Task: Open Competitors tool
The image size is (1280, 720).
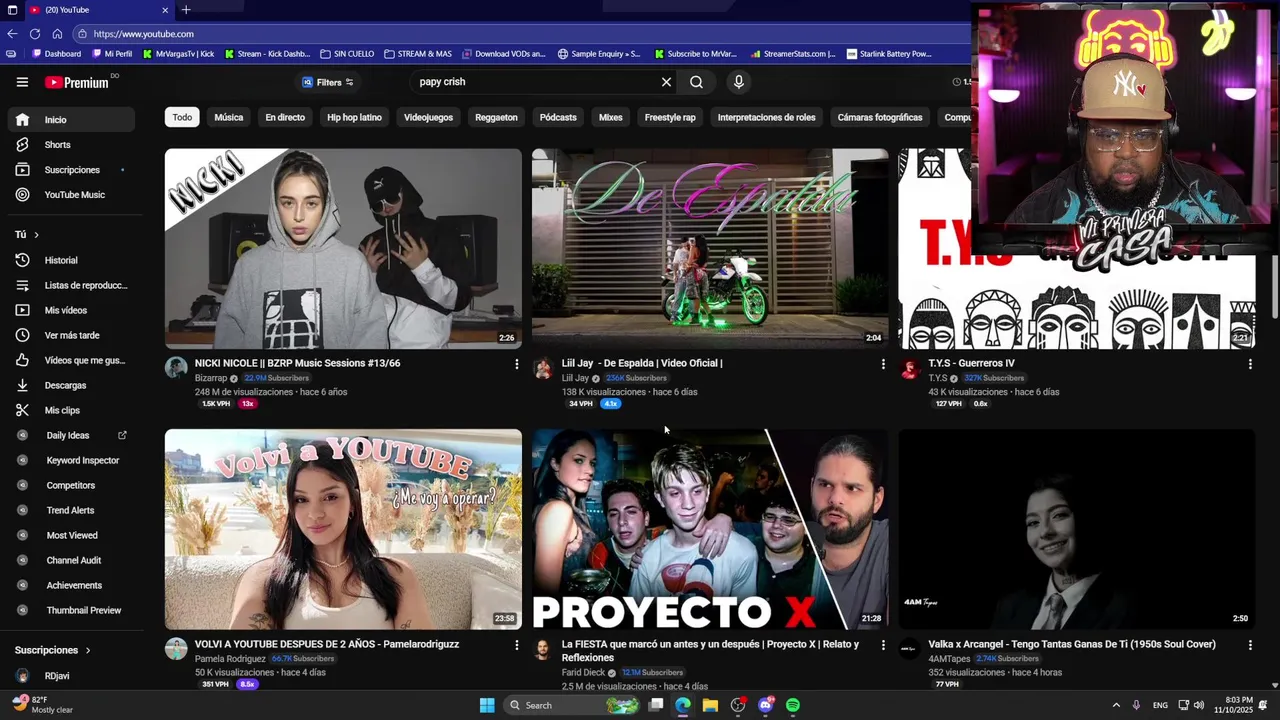Action: pyautogui.click(x=69, y=485)
